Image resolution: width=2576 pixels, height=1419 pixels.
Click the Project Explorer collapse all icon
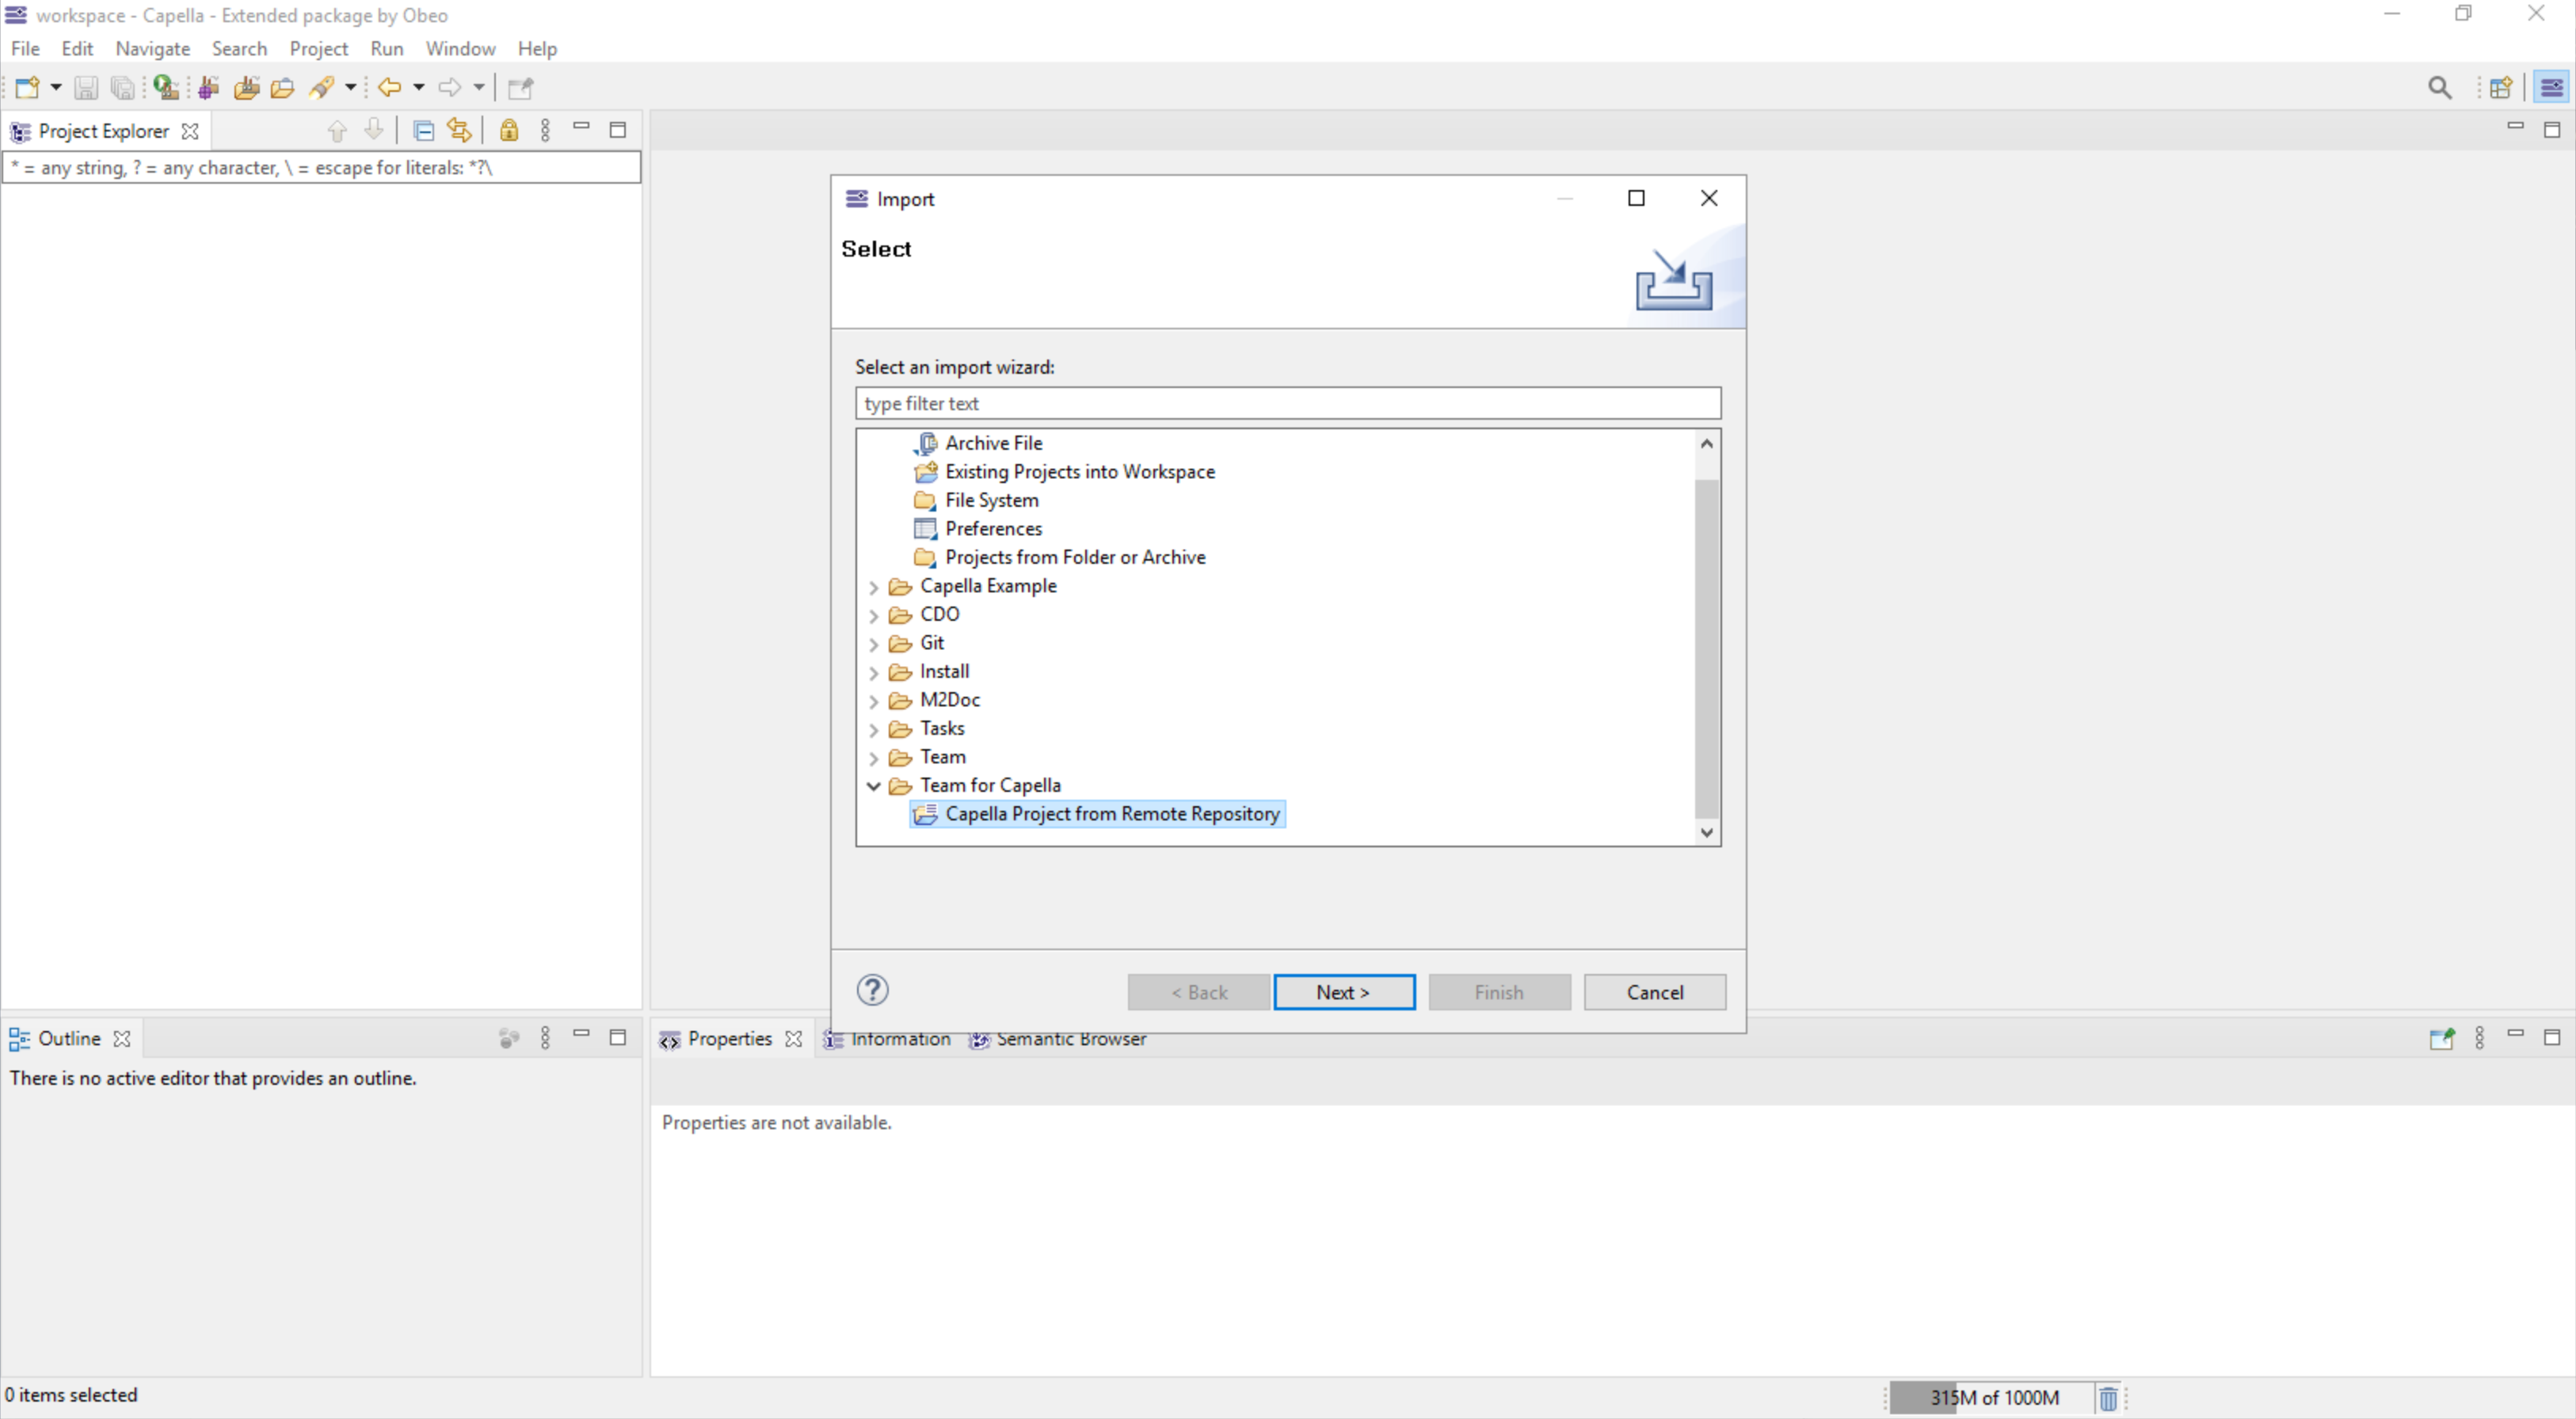point(423,131)
